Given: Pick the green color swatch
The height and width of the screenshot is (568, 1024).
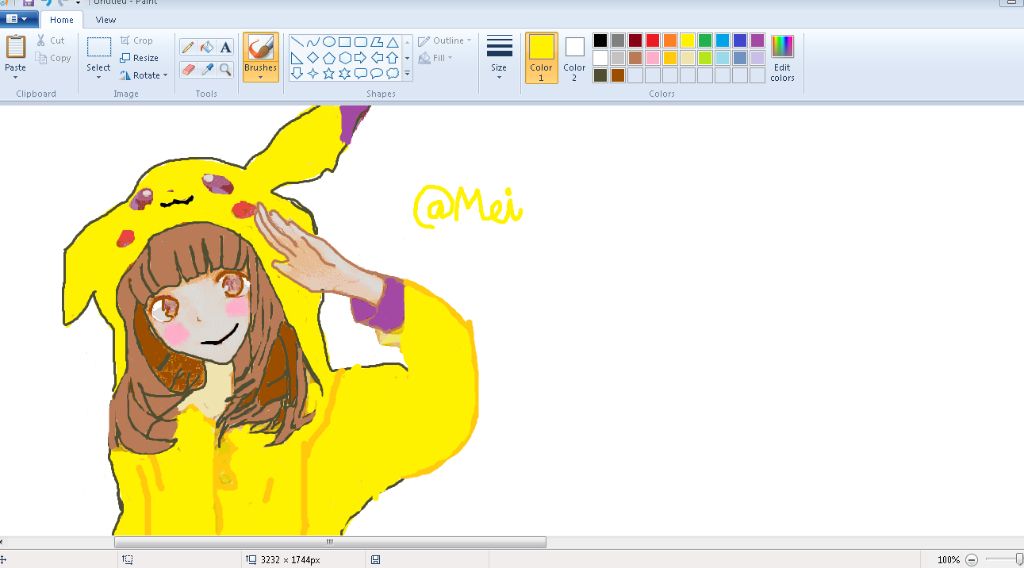Looking at the screenshot, I should (x=705, y=40).
